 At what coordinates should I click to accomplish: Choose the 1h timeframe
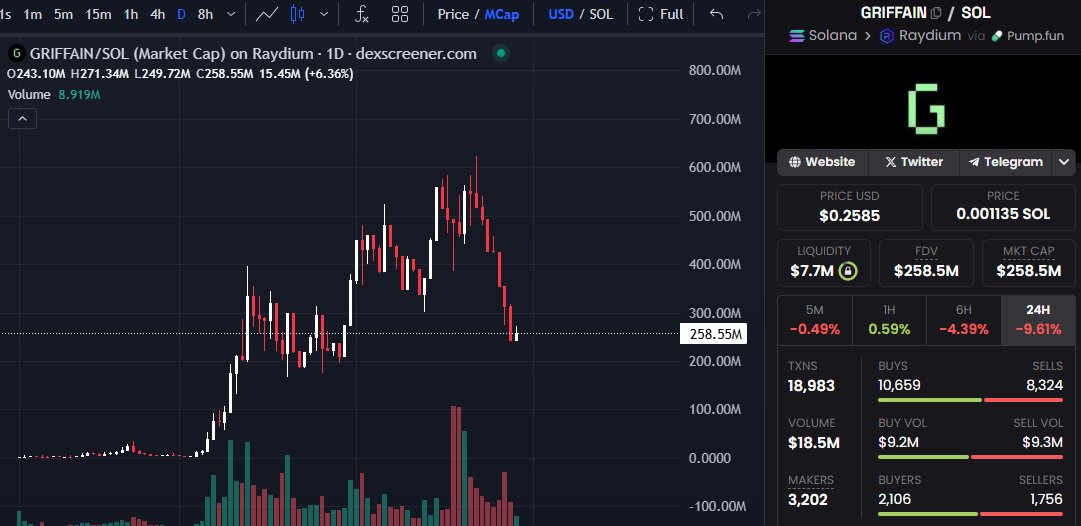pyautogui.click(x=131, y=14)
